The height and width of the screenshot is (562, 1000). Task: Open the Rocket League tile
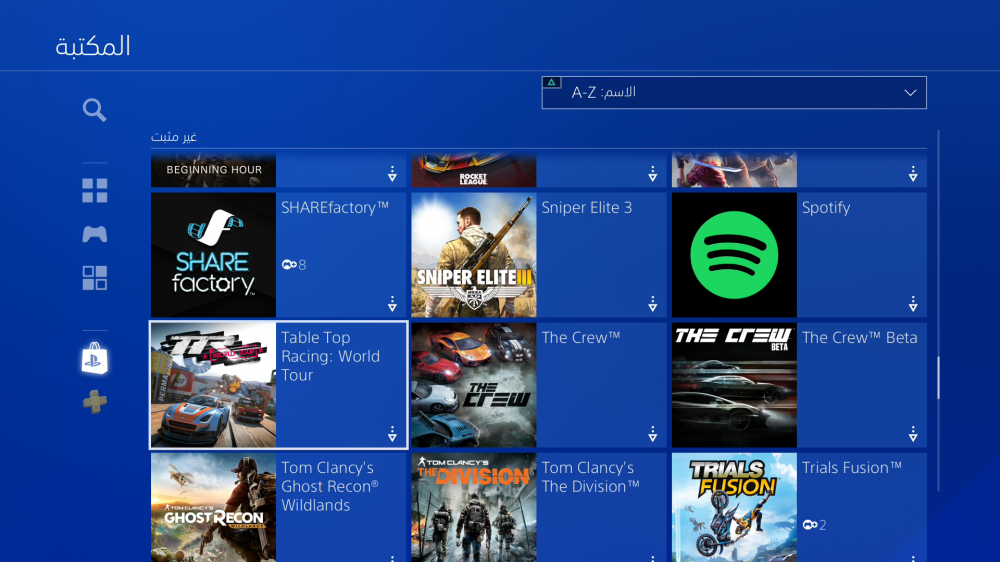474,171
